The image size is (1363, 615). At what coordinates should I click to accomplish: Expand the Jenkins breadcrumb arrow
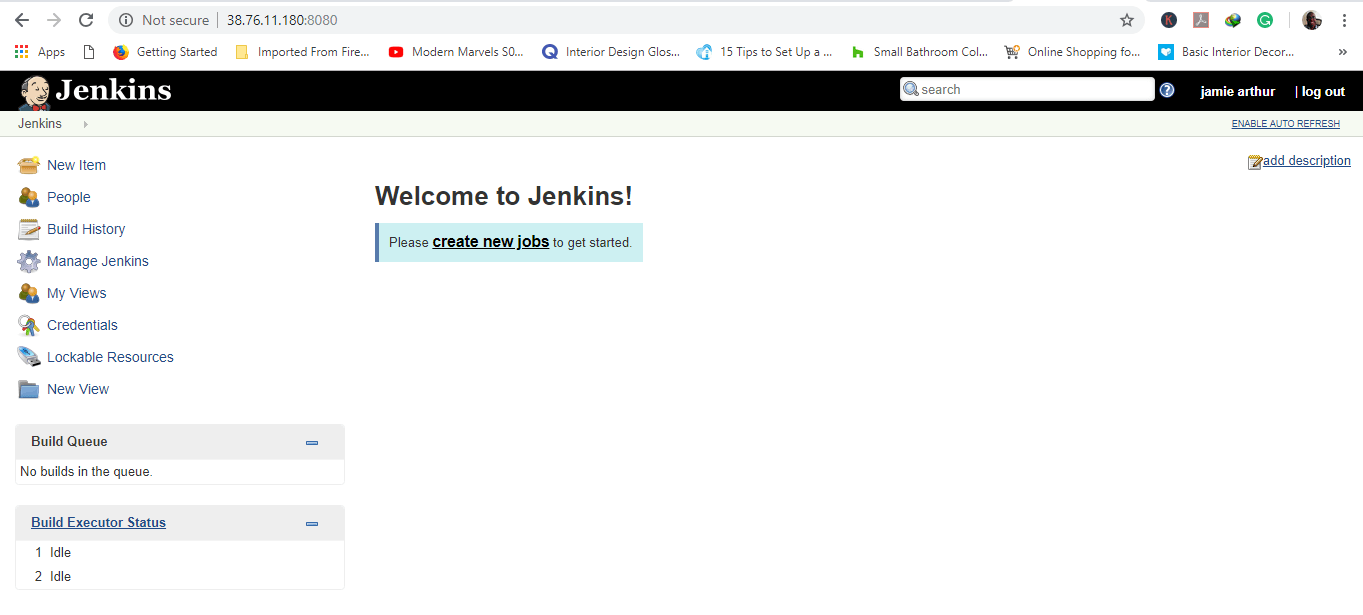point(86,124)
